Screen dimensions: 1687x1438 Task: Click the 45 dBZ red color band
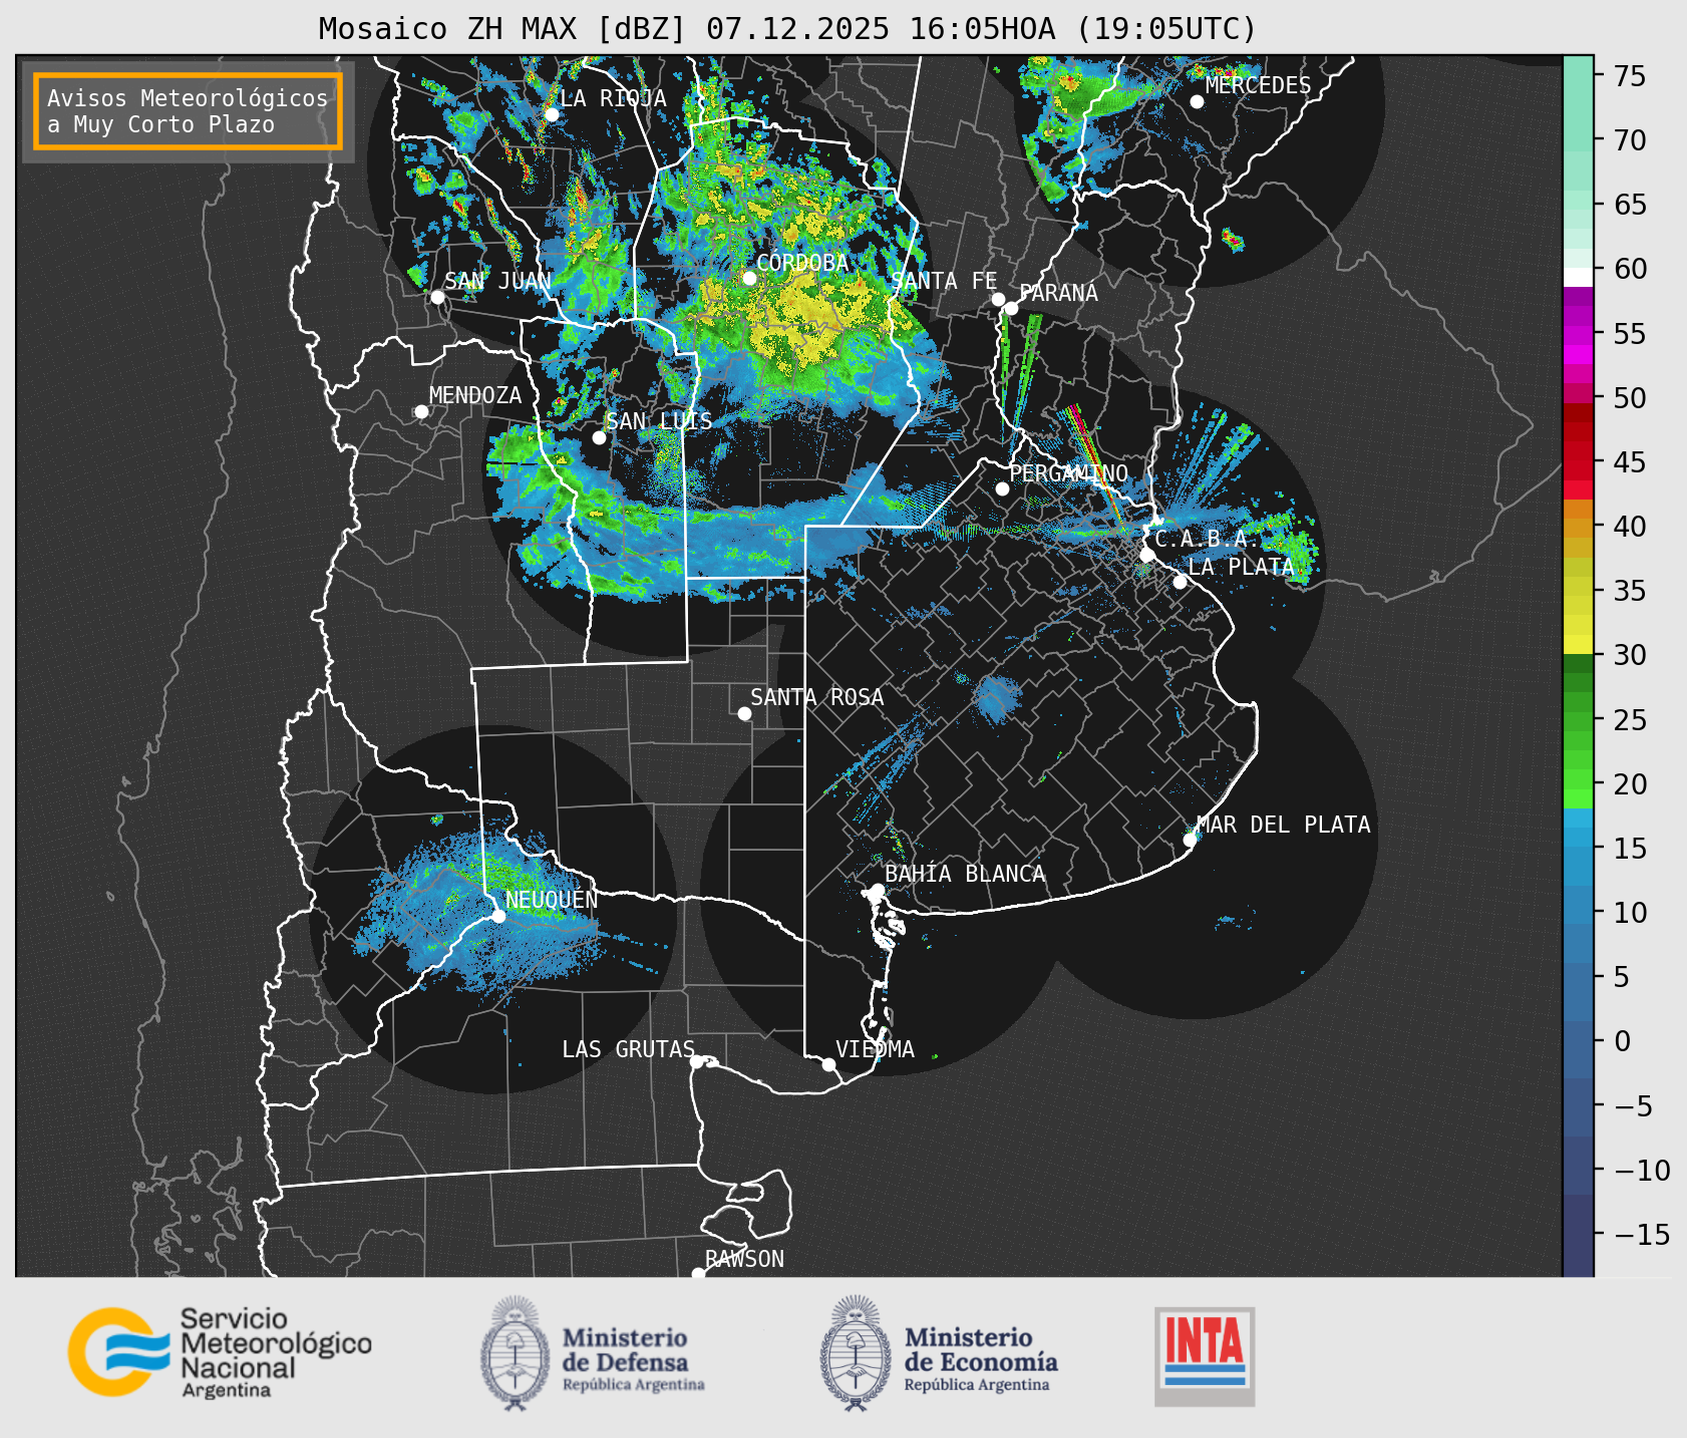(1578, 462)
